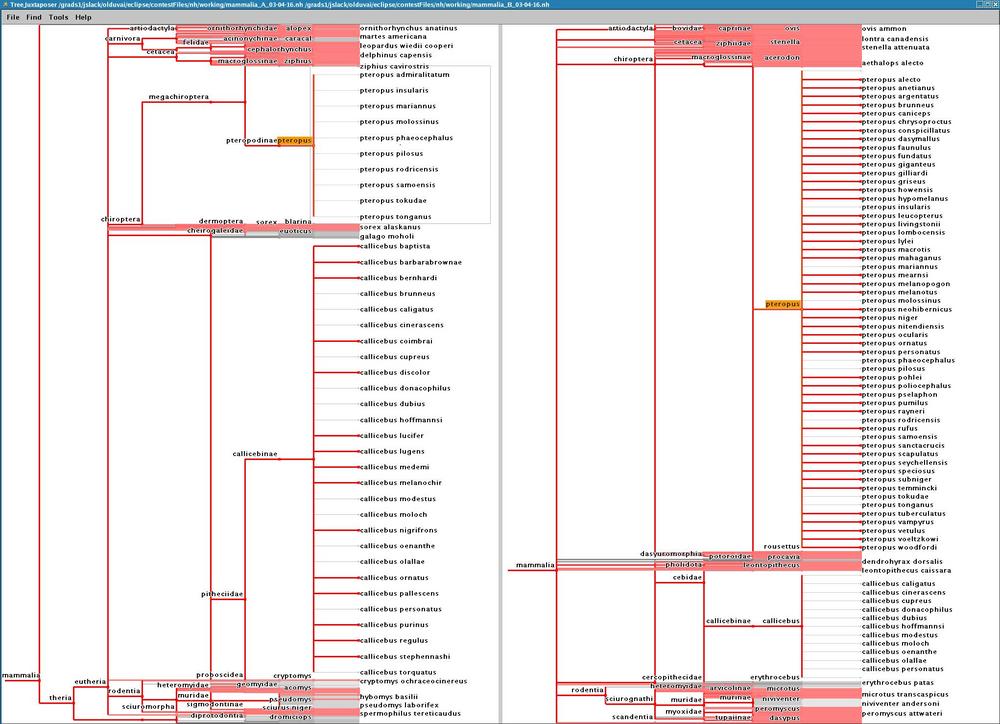Select the chiroptera node in right tree
The image size is (1000, 724).
[633, 59]
